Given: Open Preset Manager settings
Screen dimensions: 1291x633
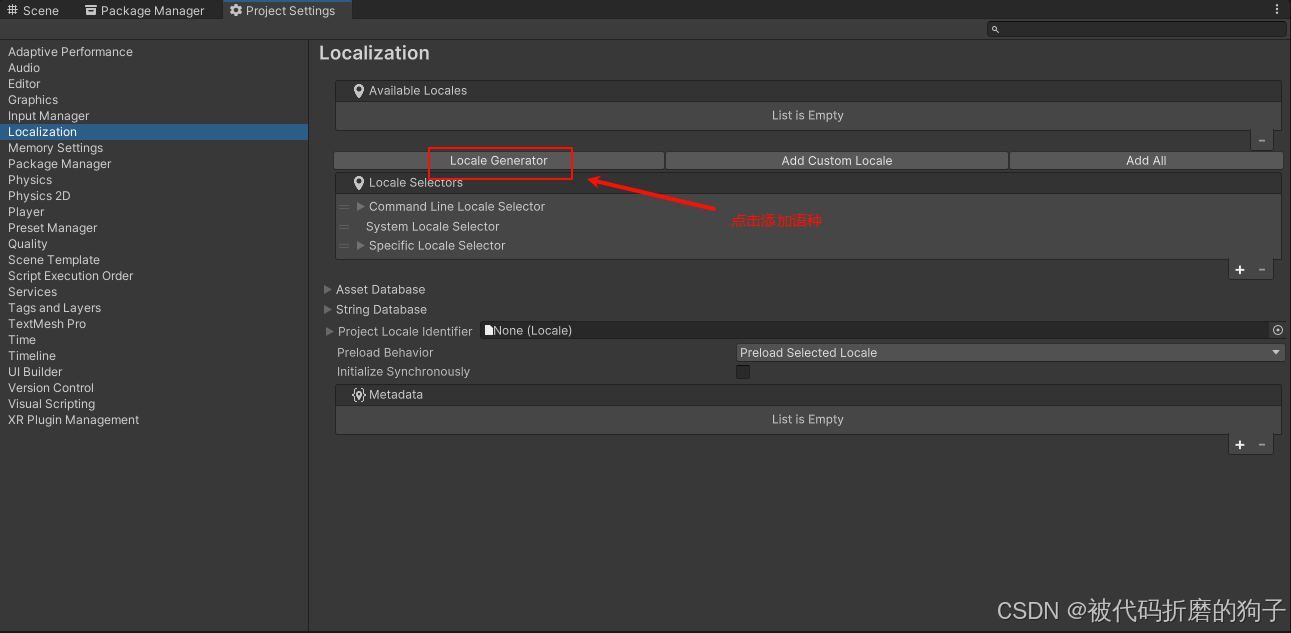Looking at the screenshot, I should click(x=52, y=228).
